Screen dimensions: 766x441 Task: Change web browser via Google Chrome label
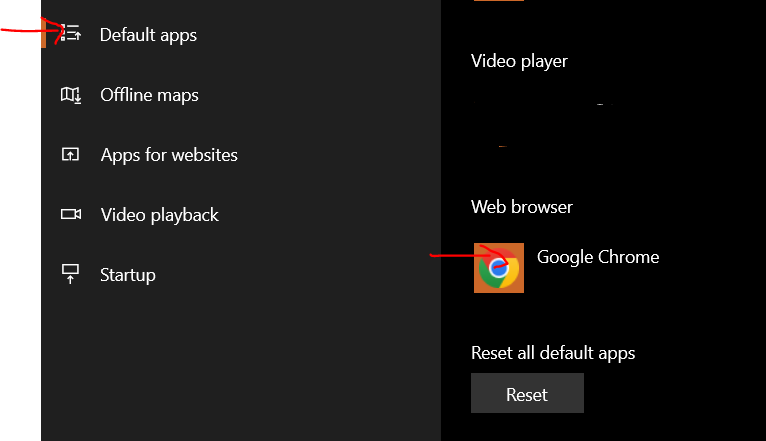point(598,257)
